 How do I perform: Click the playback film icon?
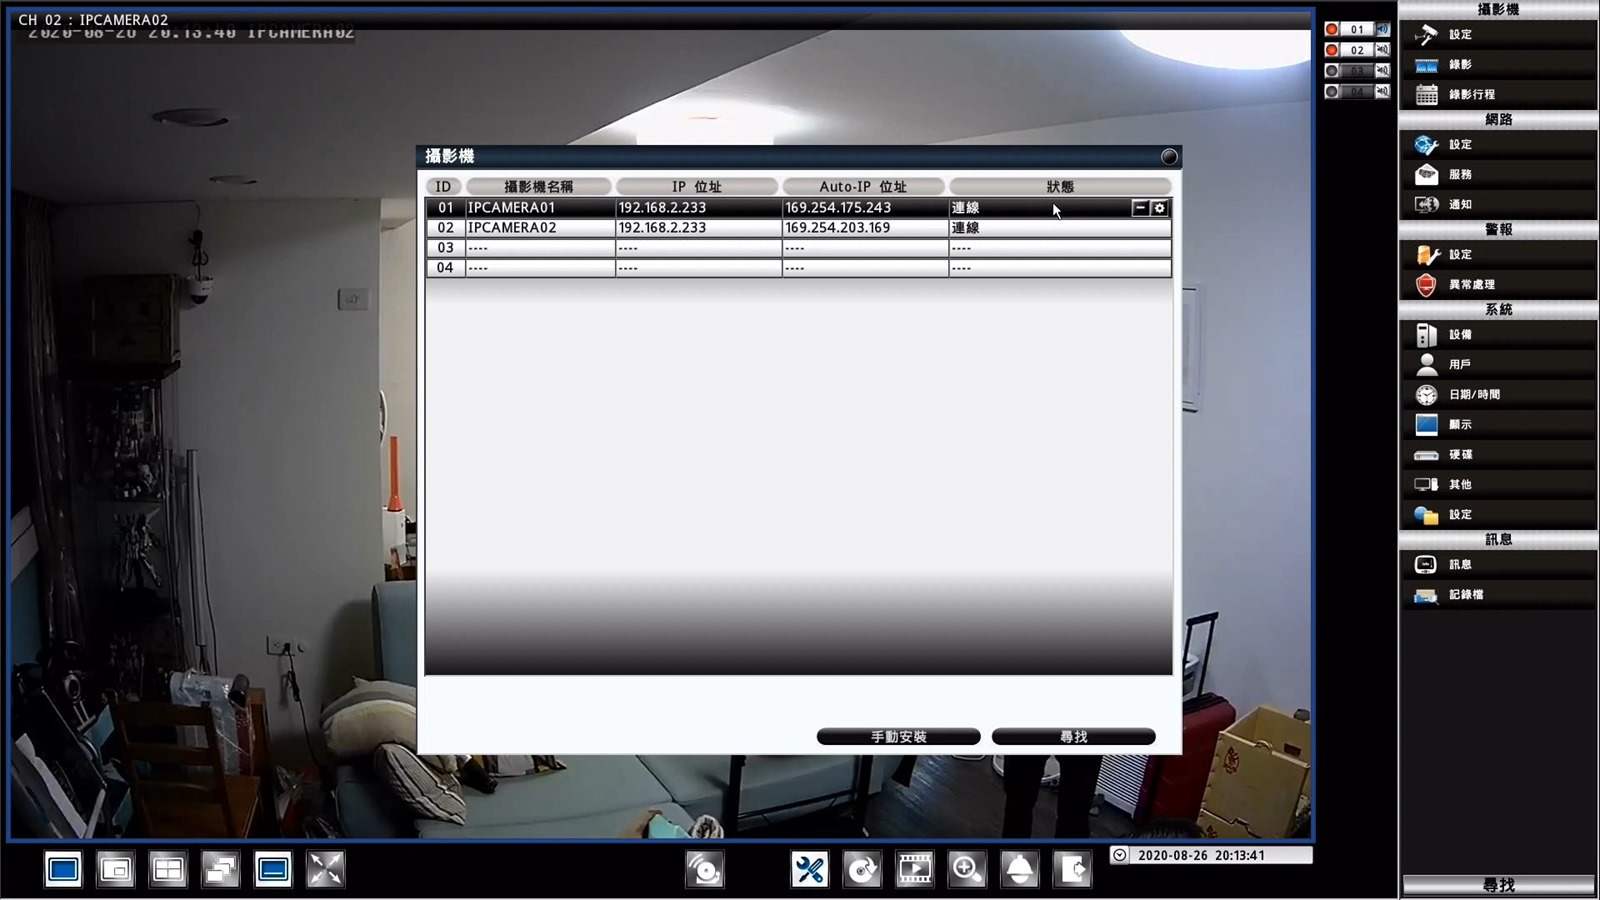point(914,869)
